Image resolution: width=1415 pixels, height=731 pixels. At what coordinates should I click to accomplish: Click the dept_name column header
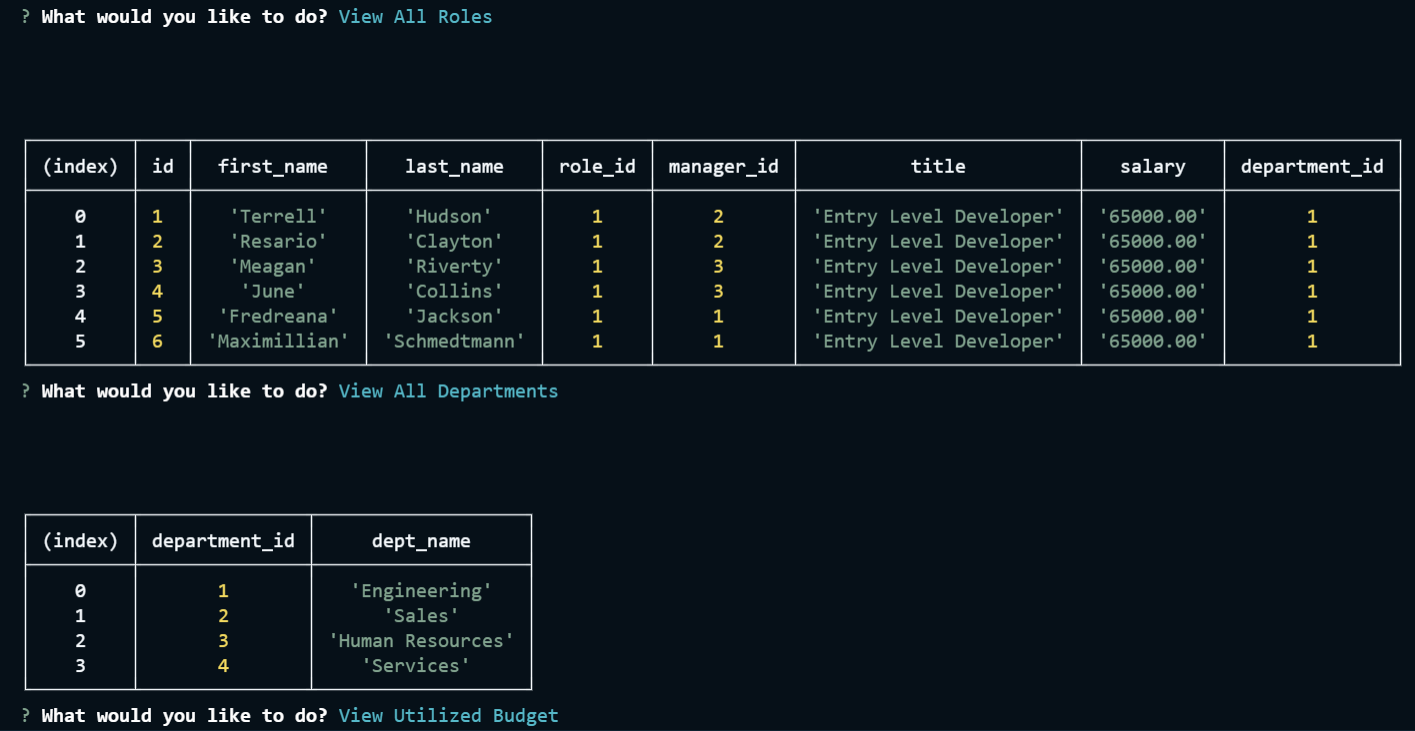pos(421,540)
